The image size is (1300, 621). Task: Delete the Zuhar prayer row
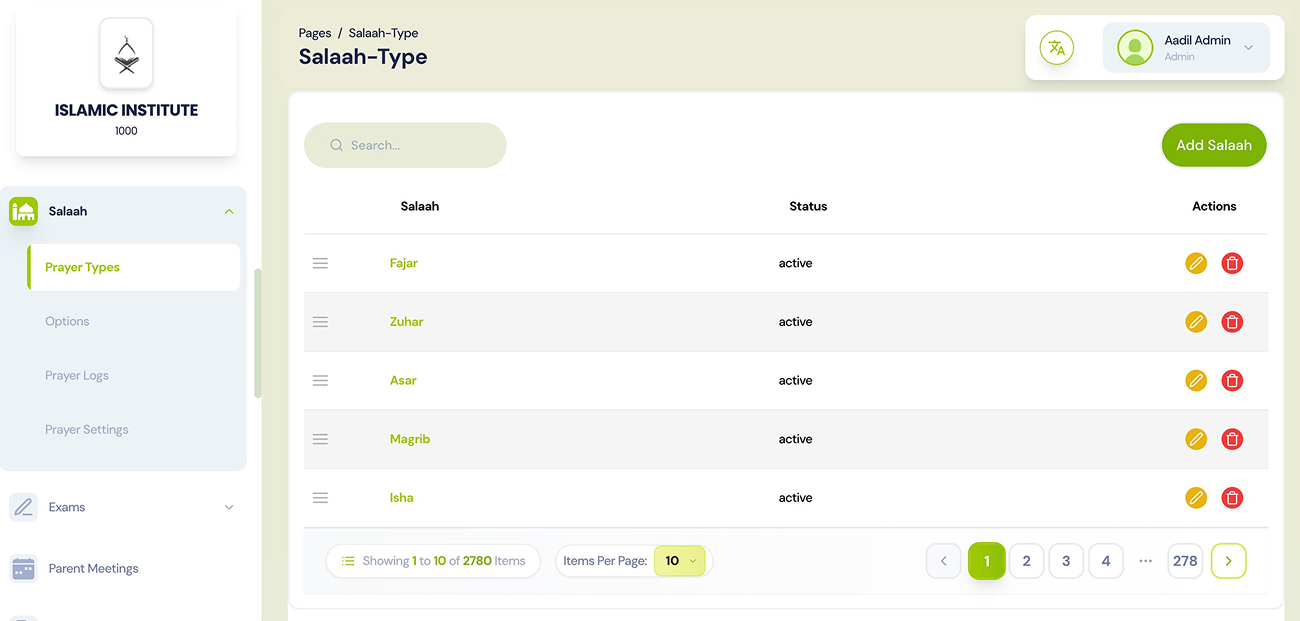(1232, 322)
